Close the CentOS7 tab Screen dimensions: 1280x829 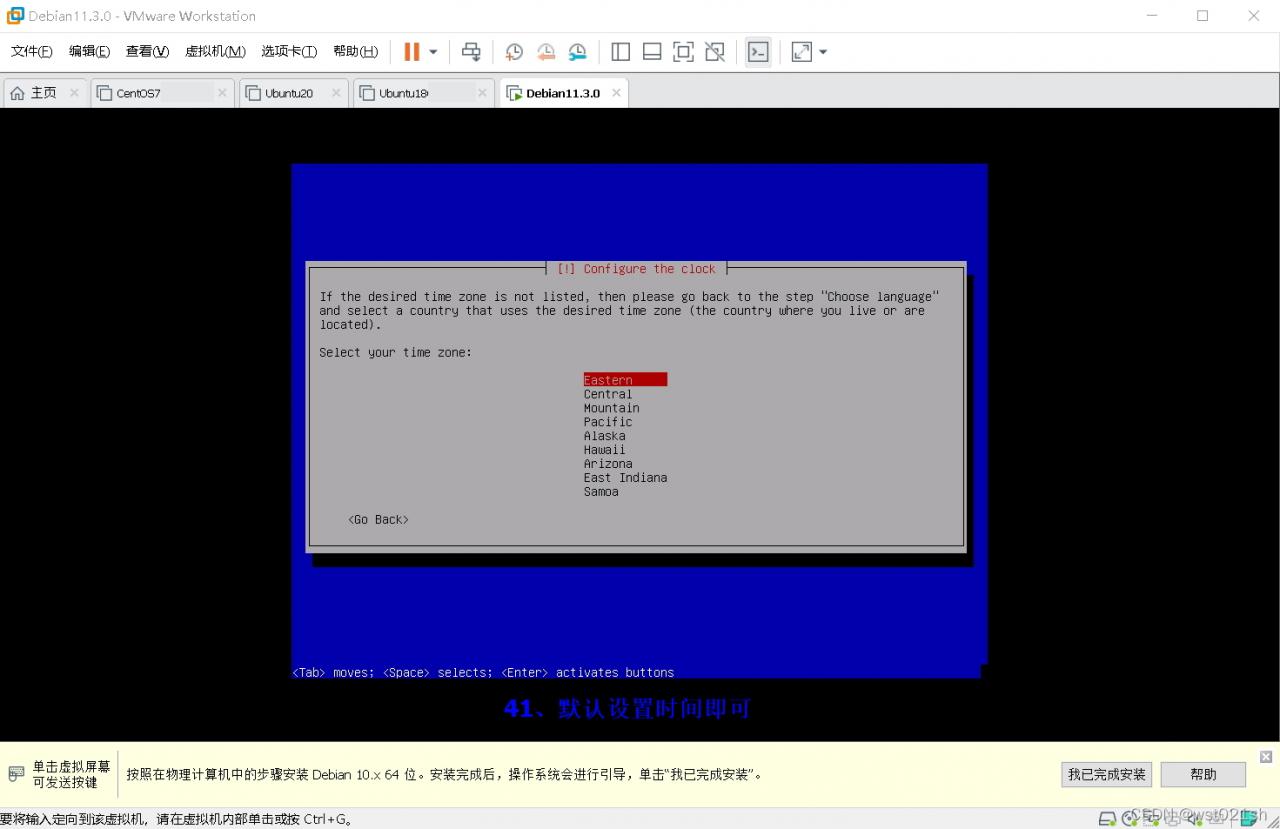click(222, 93)
